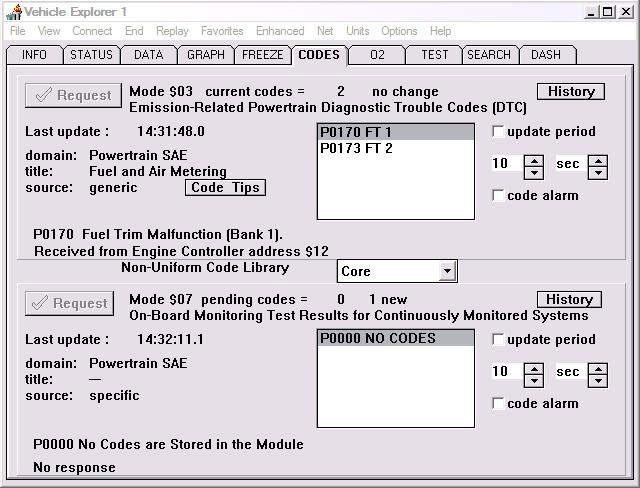Select code P0173 FT 2 in list

pos(356,148)
